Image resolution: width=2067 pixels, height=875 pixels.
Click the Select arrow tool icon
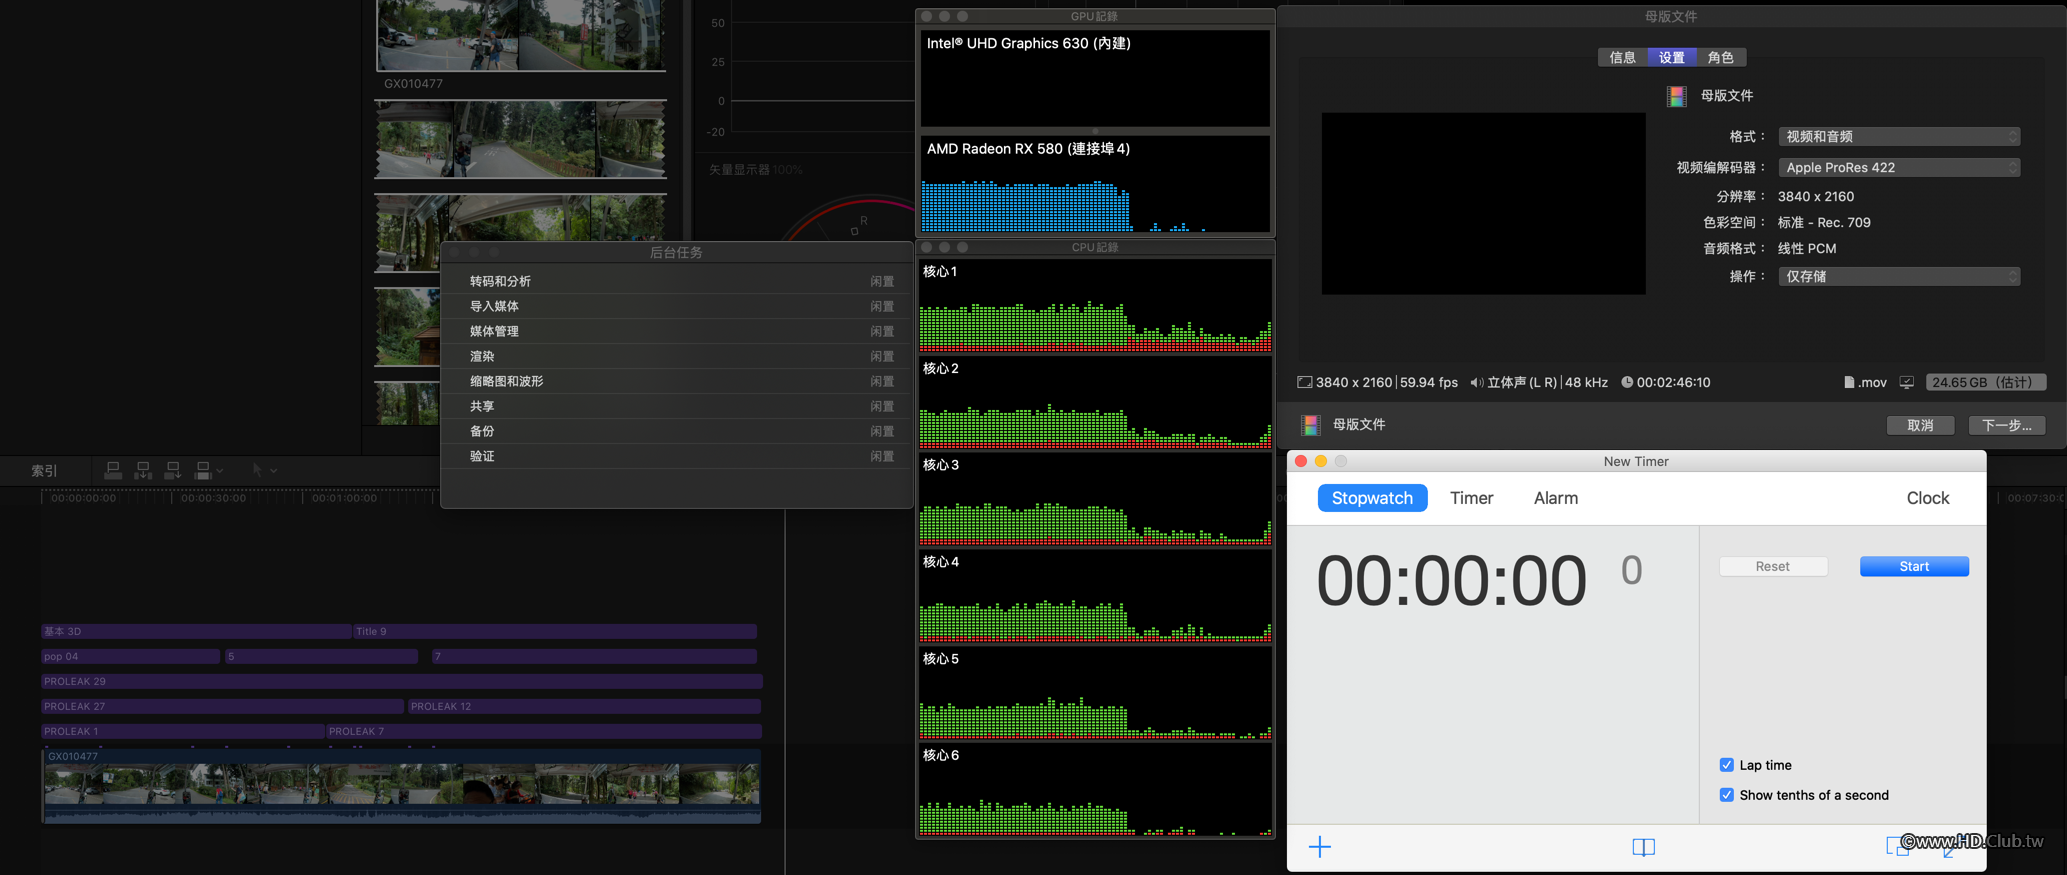[x=257, y=470]
